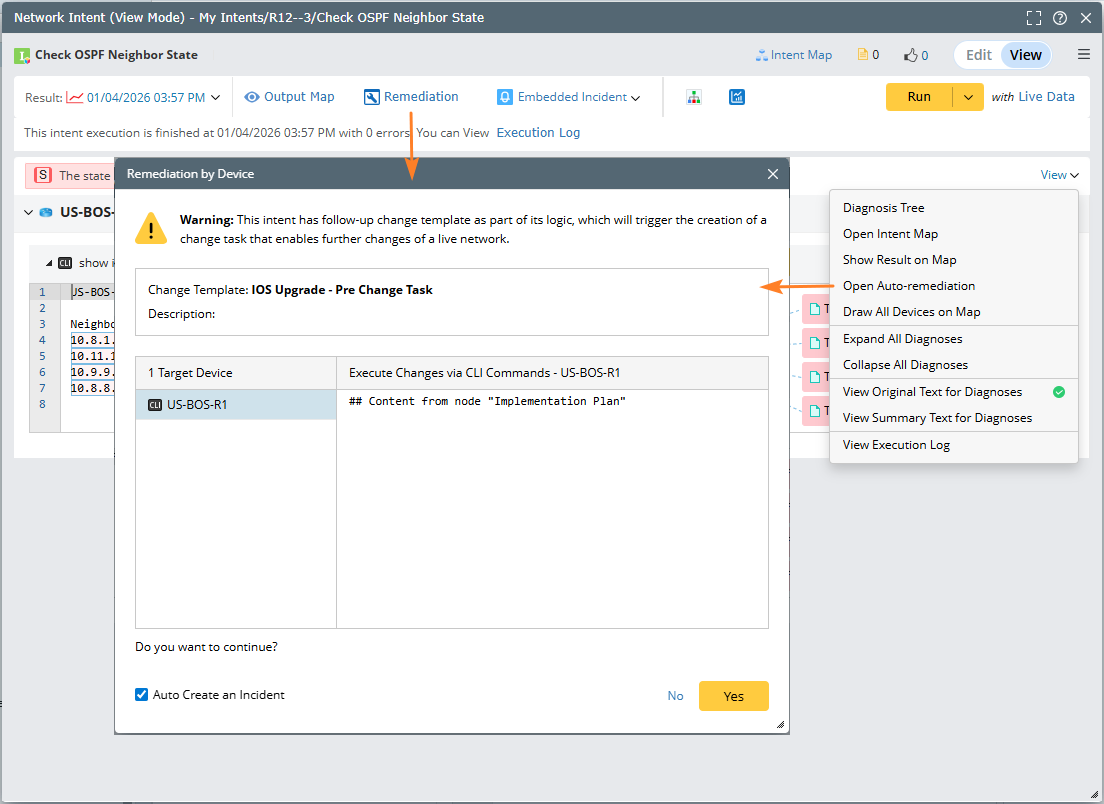Viewport: 1104px width, 804px height.
Task: Uncheck Auto Create an Incident
Action: pos(142,694)
